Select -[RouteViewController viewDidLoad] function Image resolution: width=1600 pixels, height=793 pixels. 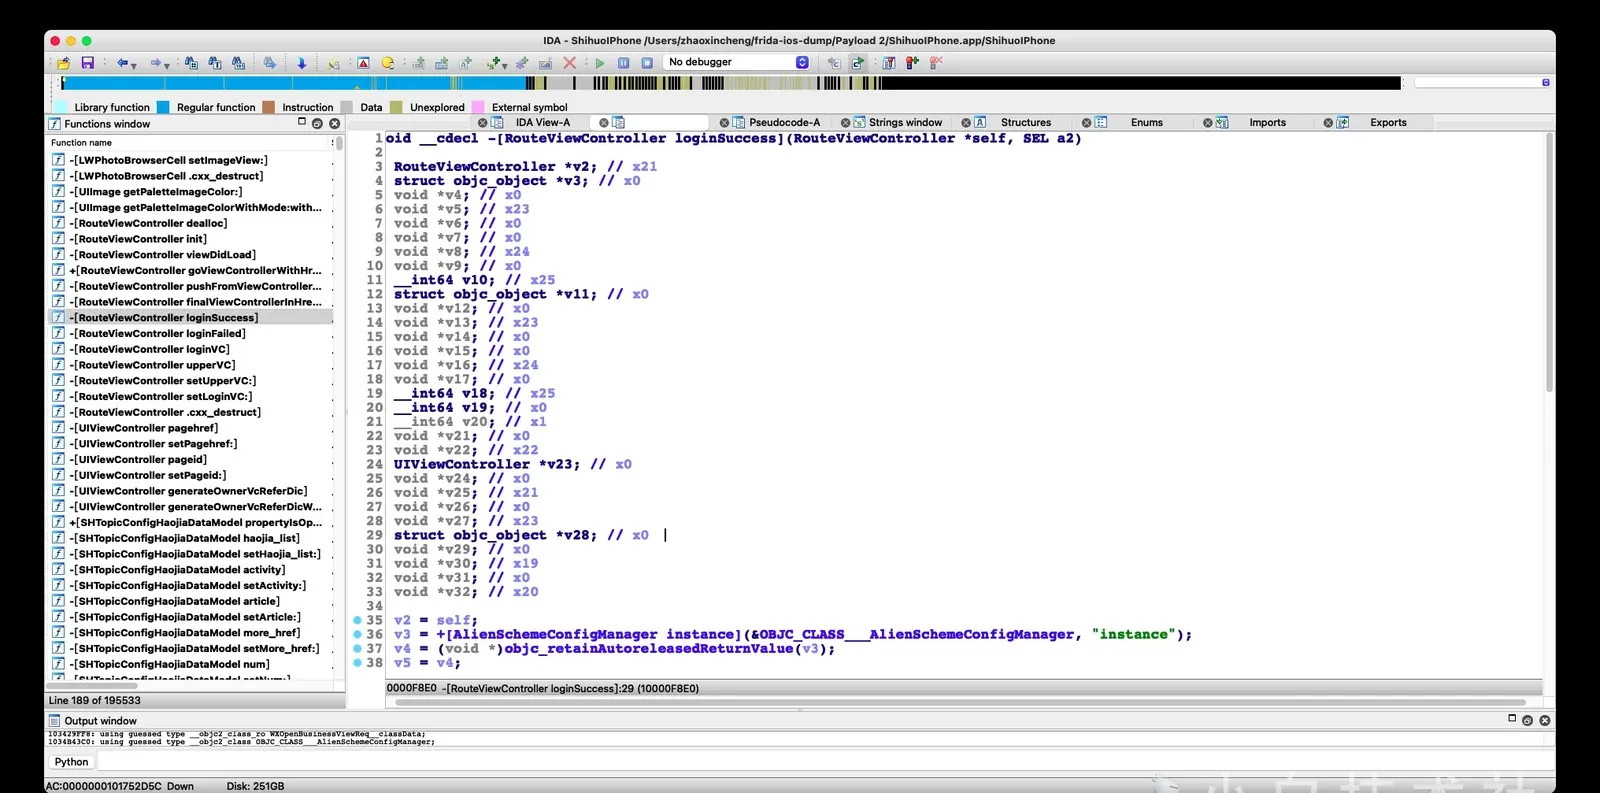pos(190,254)
